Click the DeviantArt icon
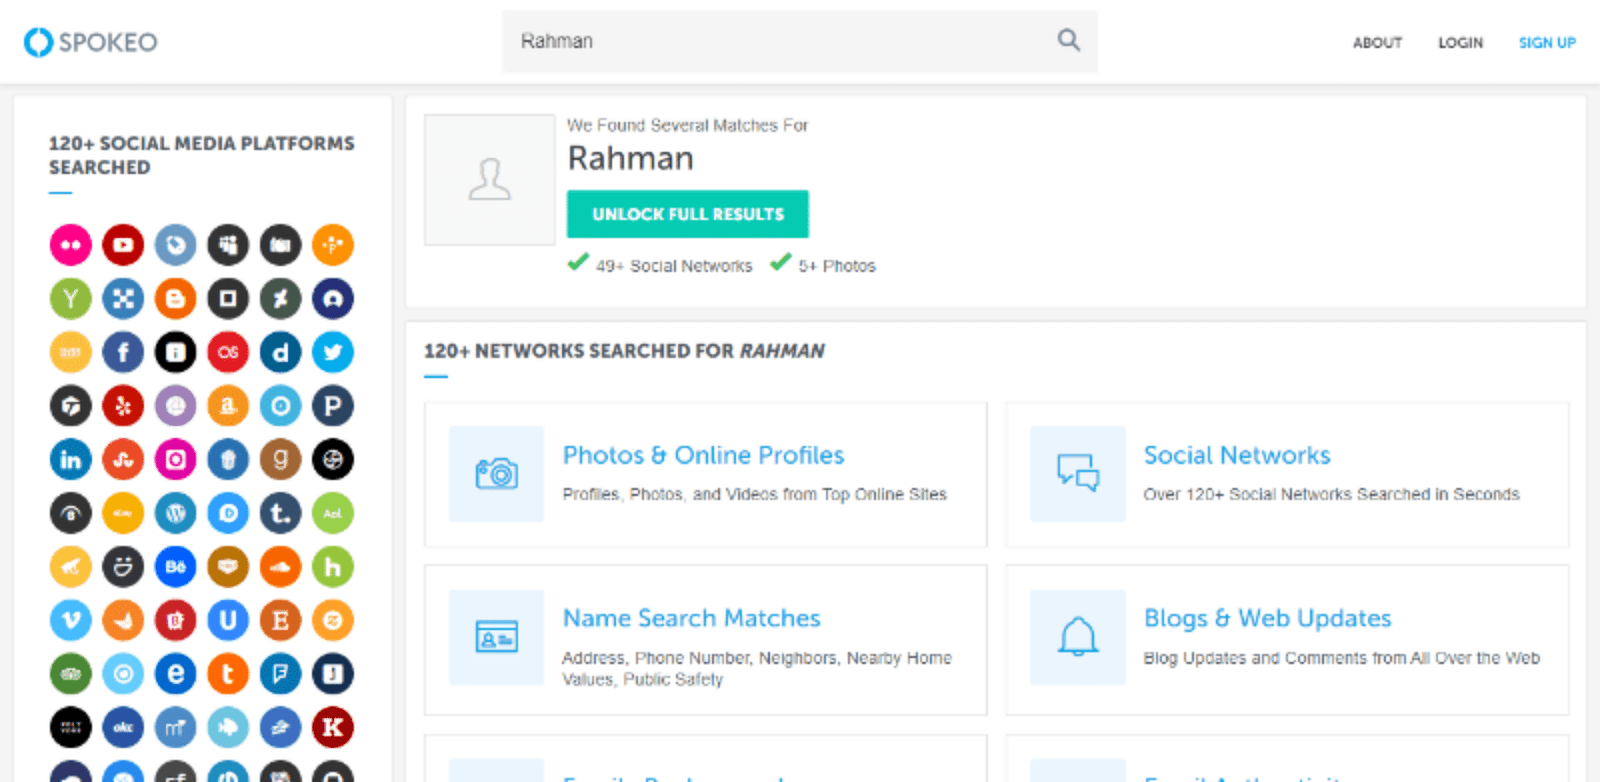This screenshot has height=782, width=1600. 281,299
